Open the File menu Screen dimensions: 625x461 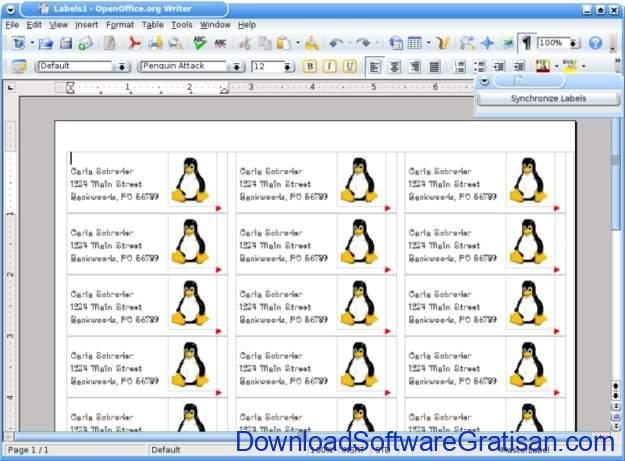(12, 25)
